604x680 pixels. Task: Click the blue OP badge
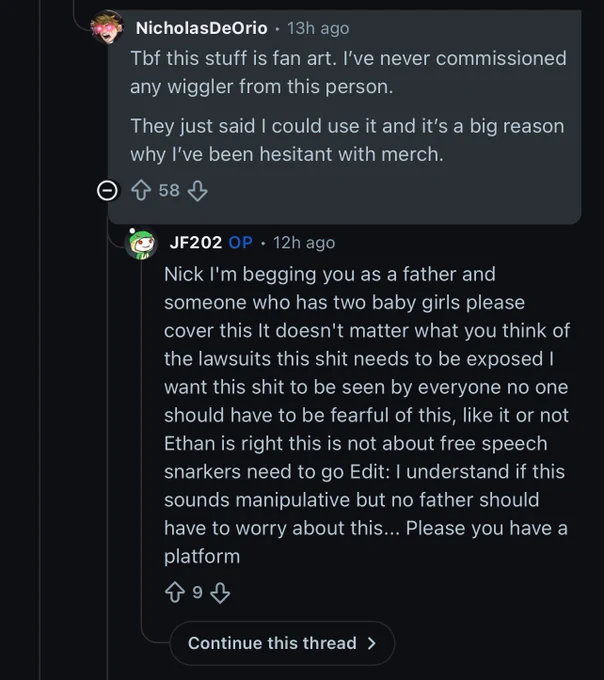click(x=240, y=242)
